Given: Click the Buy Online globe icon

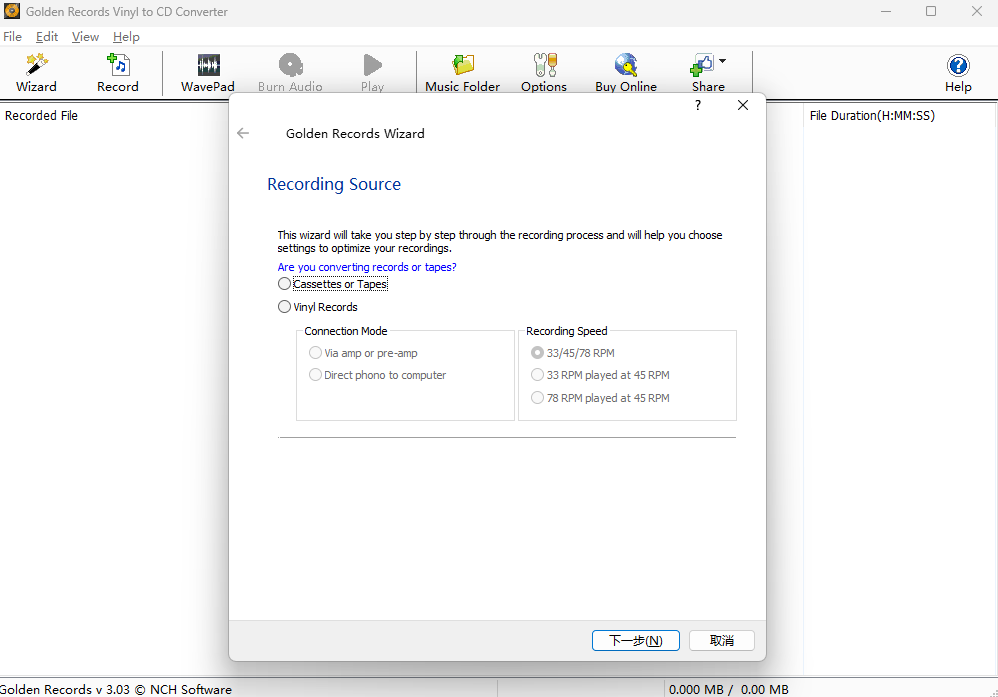Looking at the screenshot, I should 626,73.
